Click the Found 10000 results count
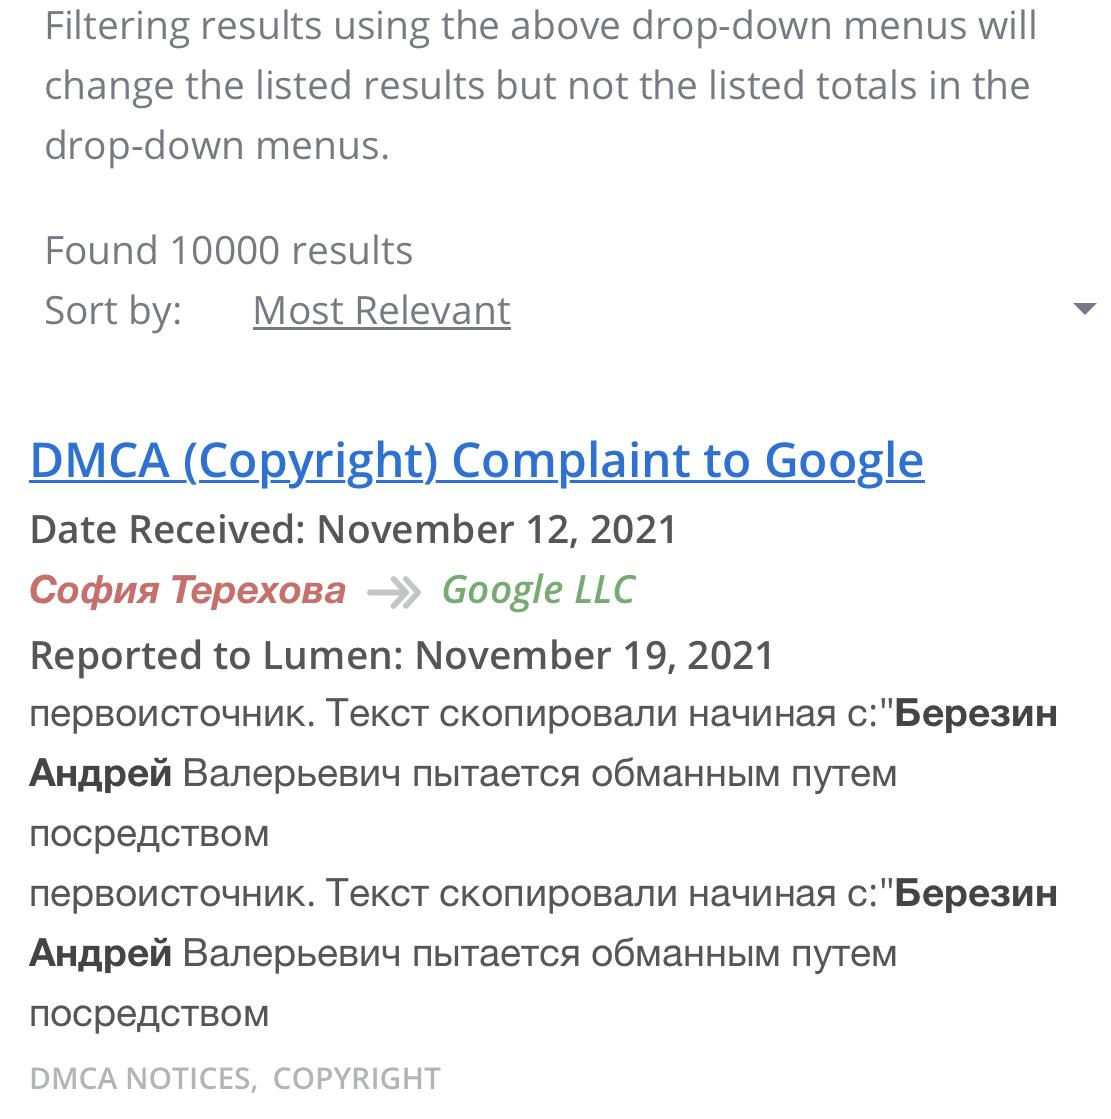 [229, 250]
